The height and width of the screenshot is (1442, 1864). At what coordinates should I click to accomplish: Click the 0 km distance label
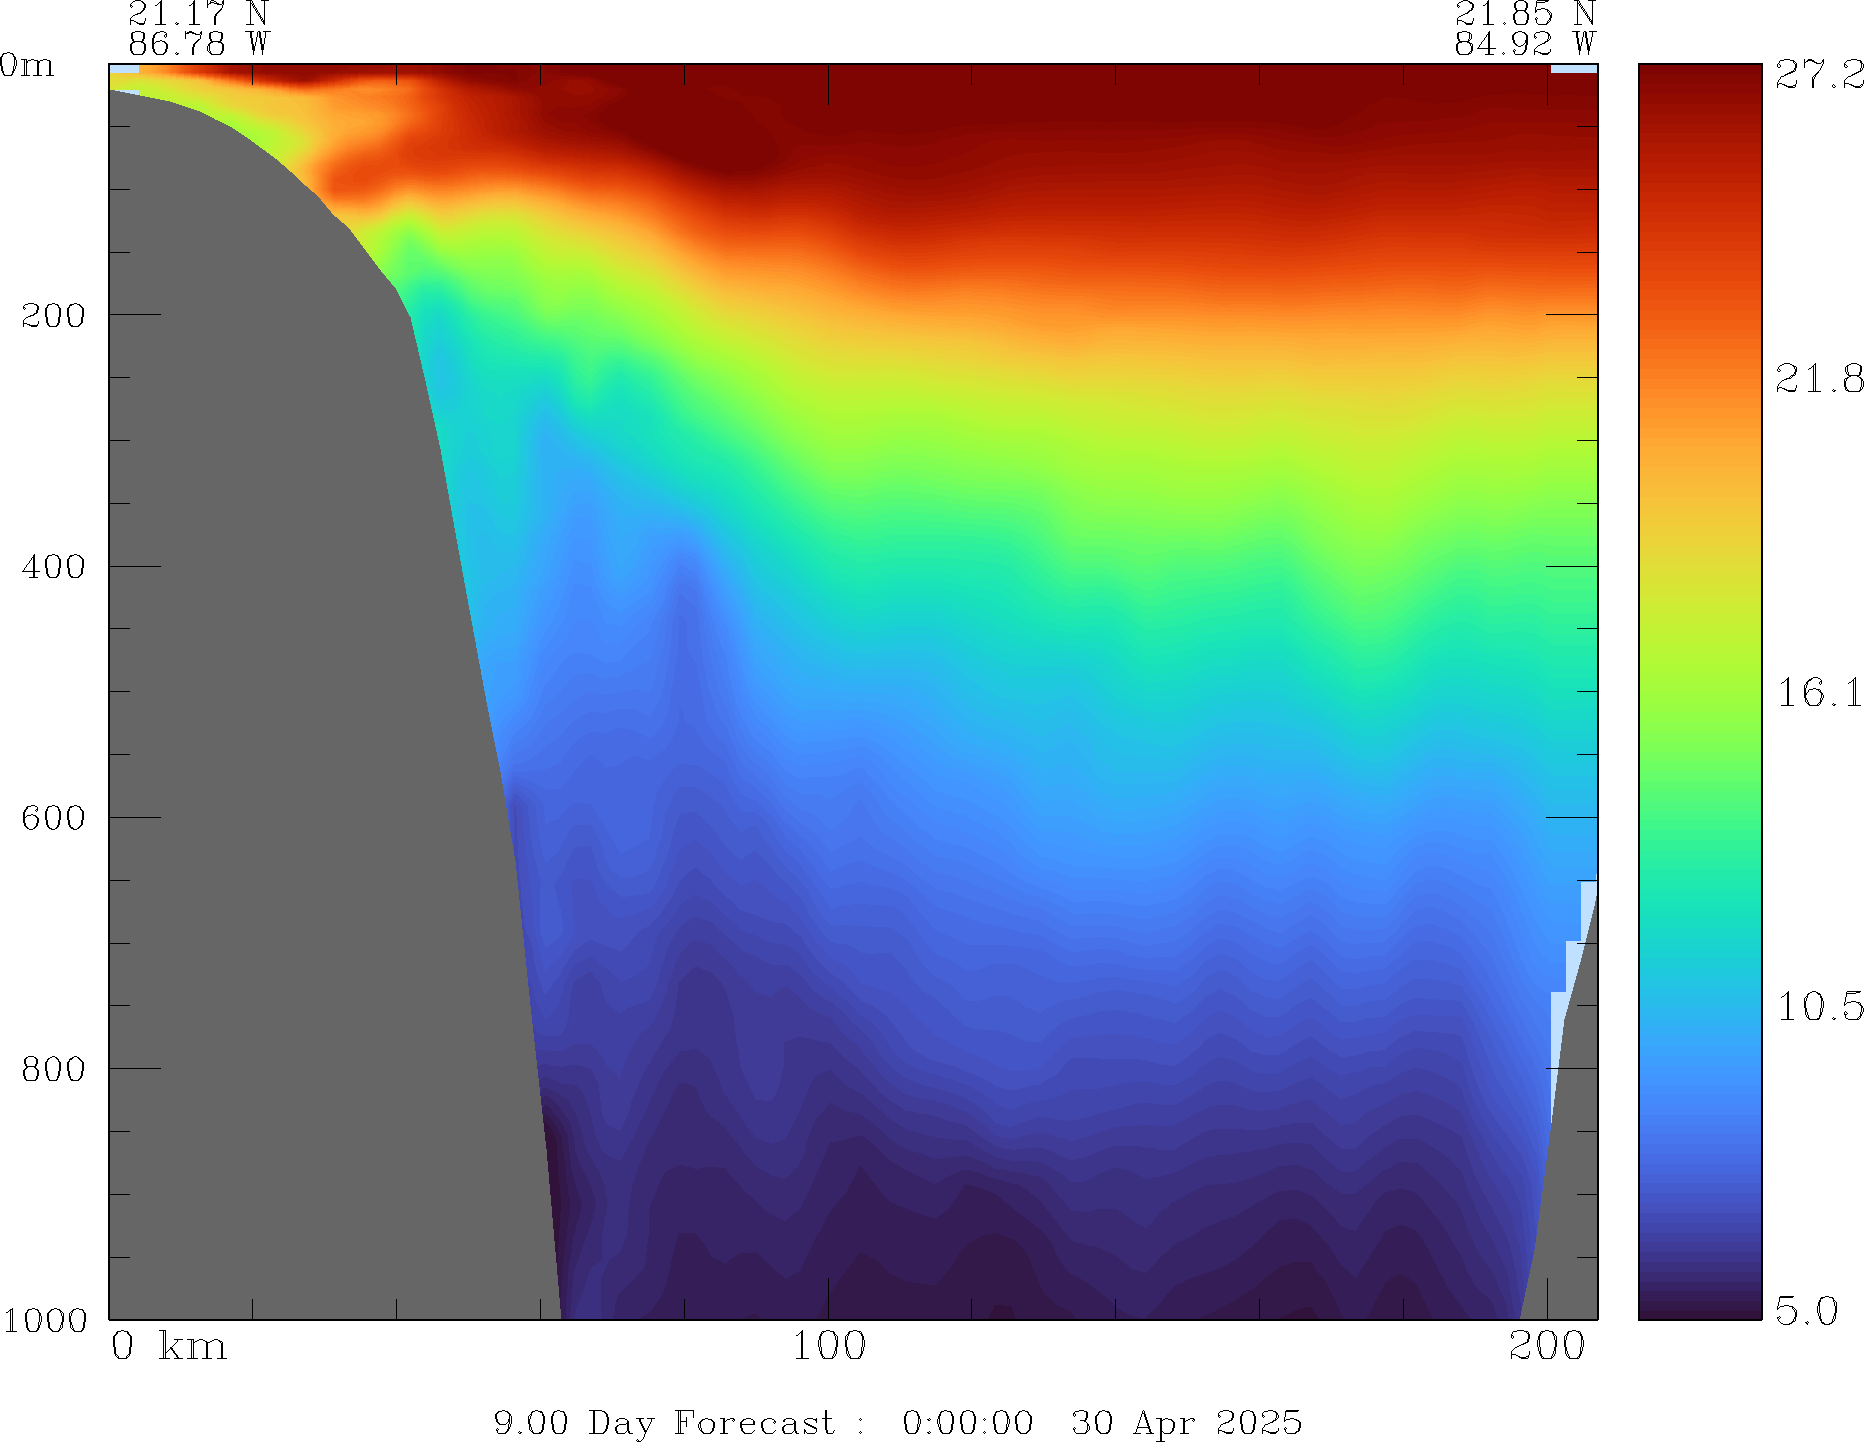[x=168, y=1346]
